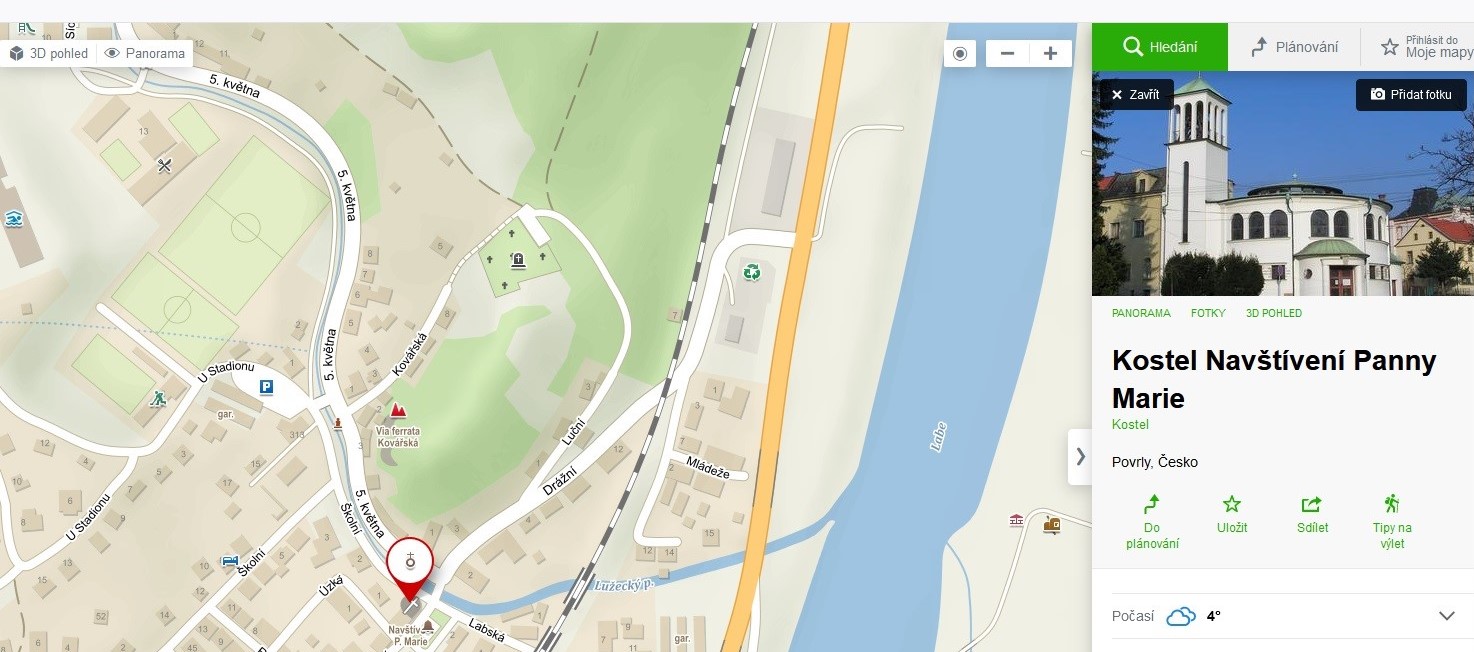The height and width of the screenshot is (652, 1474).
Task: Click the Via ferrata Kovářská mountain icon
Action: [x=398, y=410]
